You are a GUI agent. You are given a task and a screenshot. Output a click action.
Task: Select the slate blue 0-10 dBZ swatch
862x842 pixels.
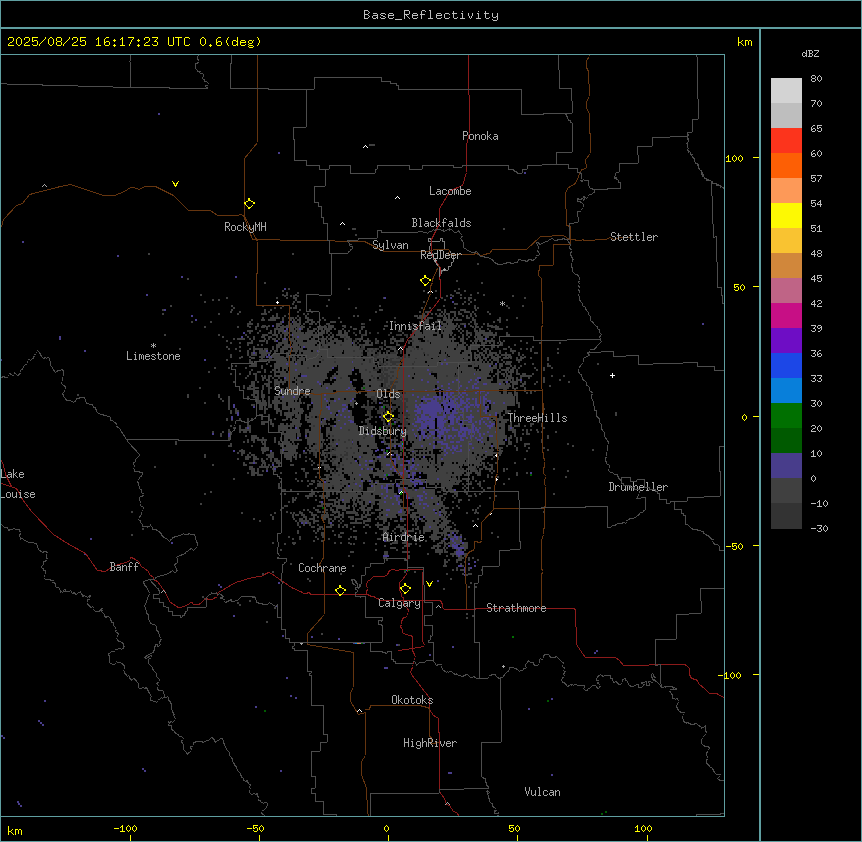click(x=786, y=466)
